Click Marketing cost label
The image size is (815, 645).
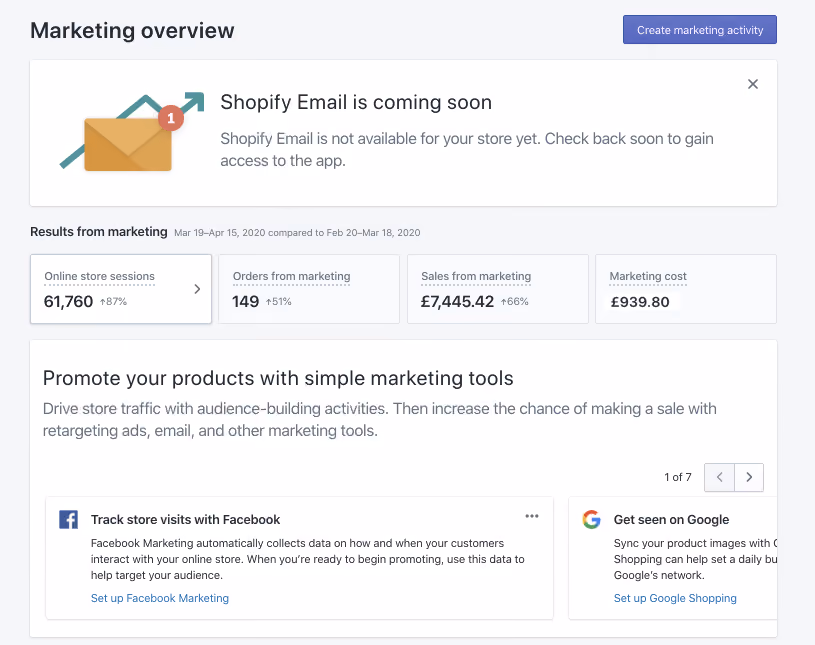tap(648, 276)
